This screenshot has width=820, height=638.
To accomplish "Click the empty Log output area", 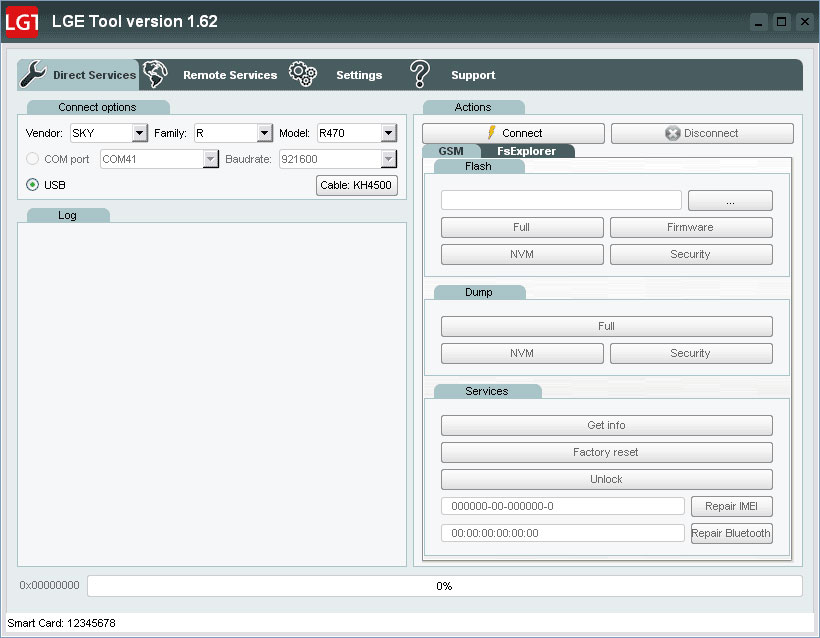I will point(212,394).
